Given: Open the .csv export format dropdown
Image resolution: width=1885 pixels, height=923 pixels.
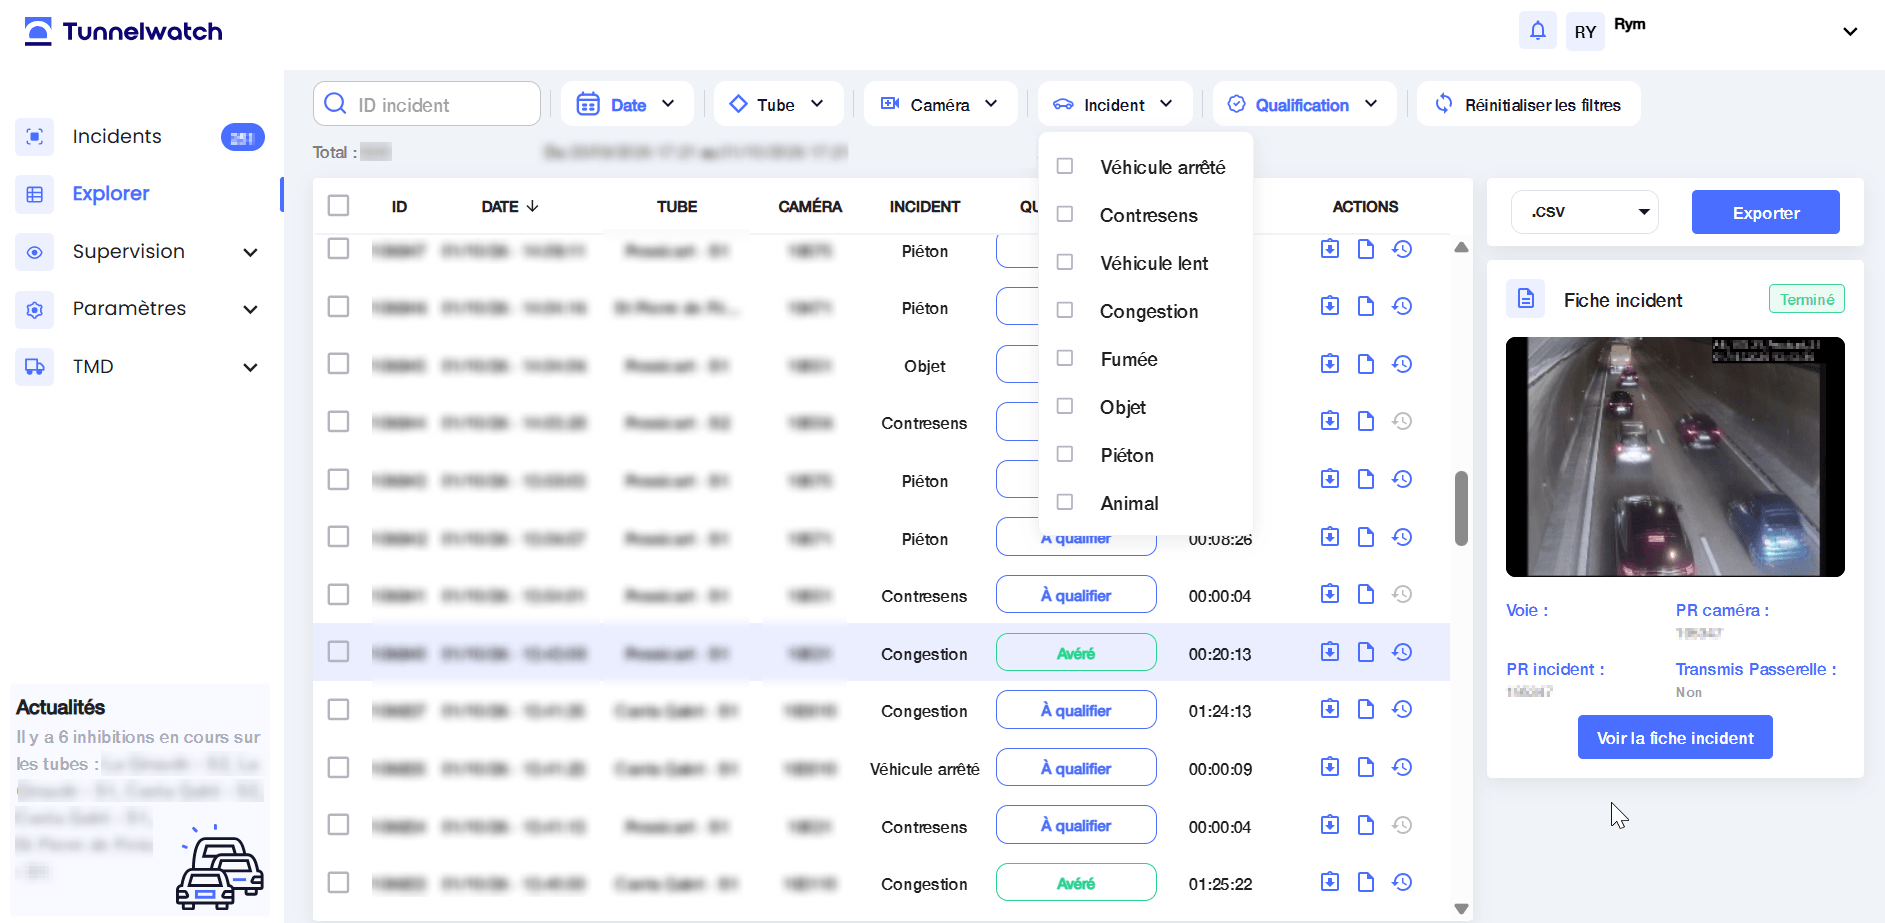Looking at the screenshot, I should click(1585, 212).
